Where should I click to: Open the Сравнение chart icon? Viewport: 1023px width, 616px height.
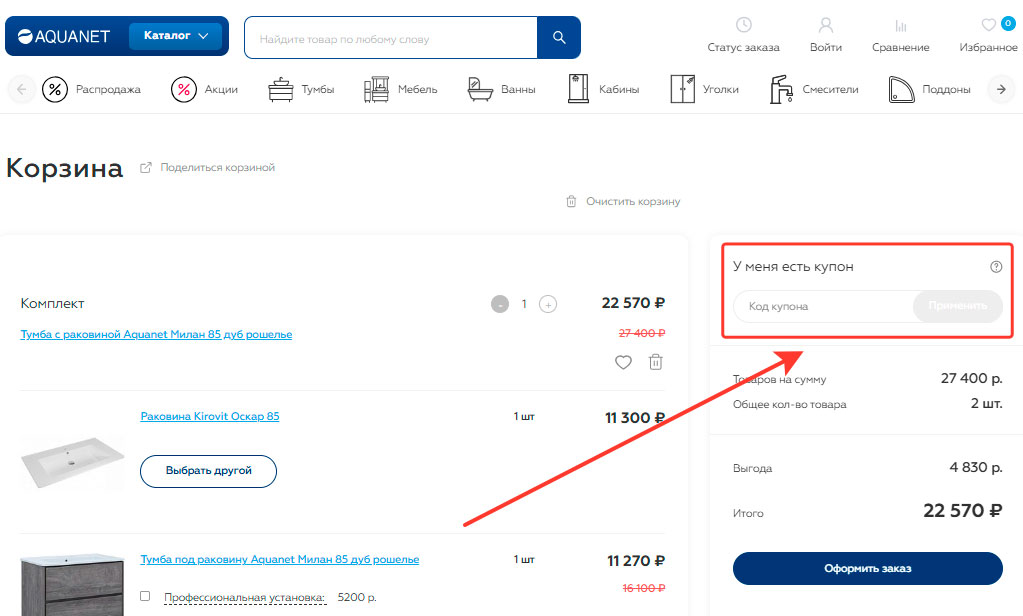click(x=901, y=25)
